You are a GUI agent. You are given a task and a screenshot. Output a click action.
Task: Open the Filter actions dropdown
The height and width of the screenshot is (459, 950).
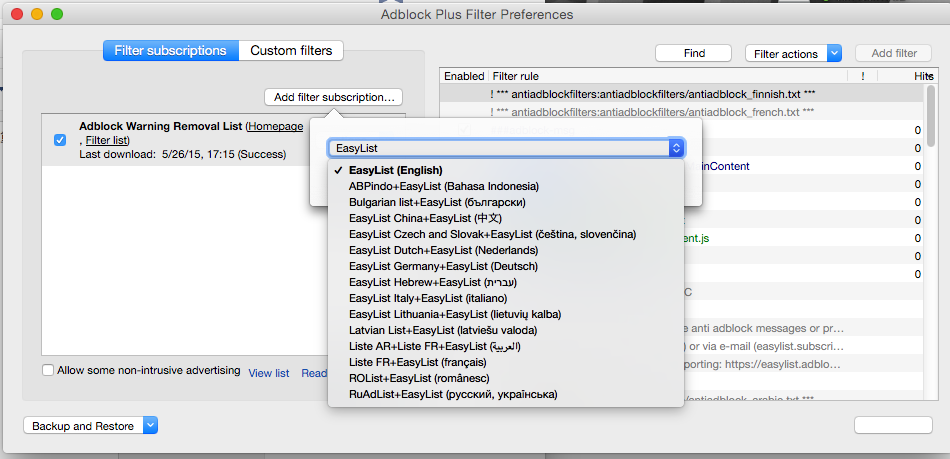793,53
